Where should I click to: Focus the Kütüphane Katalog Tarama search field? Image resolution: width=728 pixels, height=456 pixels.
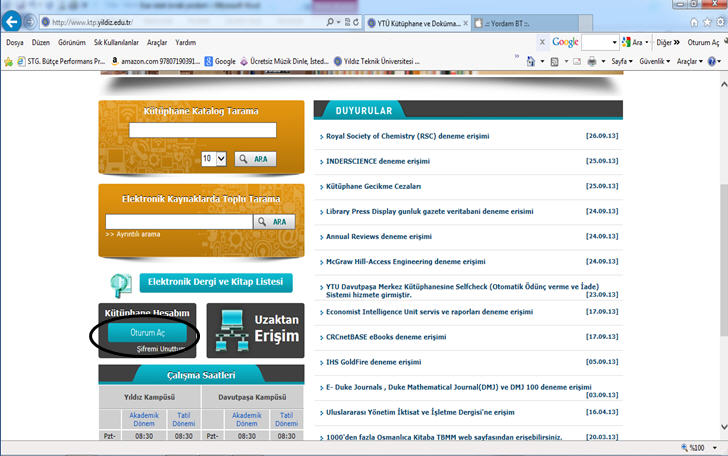pyautogui.click(x=202, y=130)
